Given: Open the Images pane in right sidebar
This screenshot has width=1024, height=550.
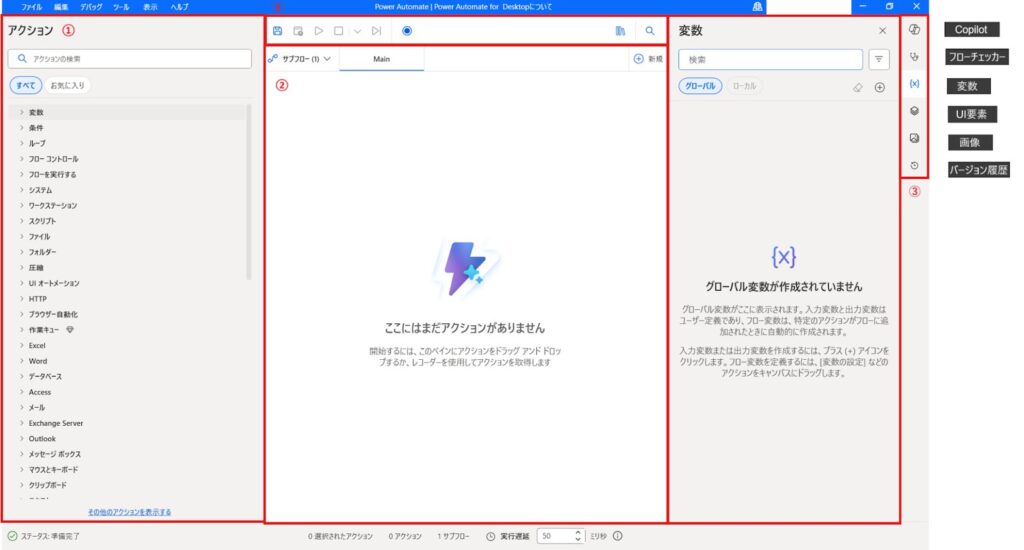Looking at the screenshot, I should 914,138.
